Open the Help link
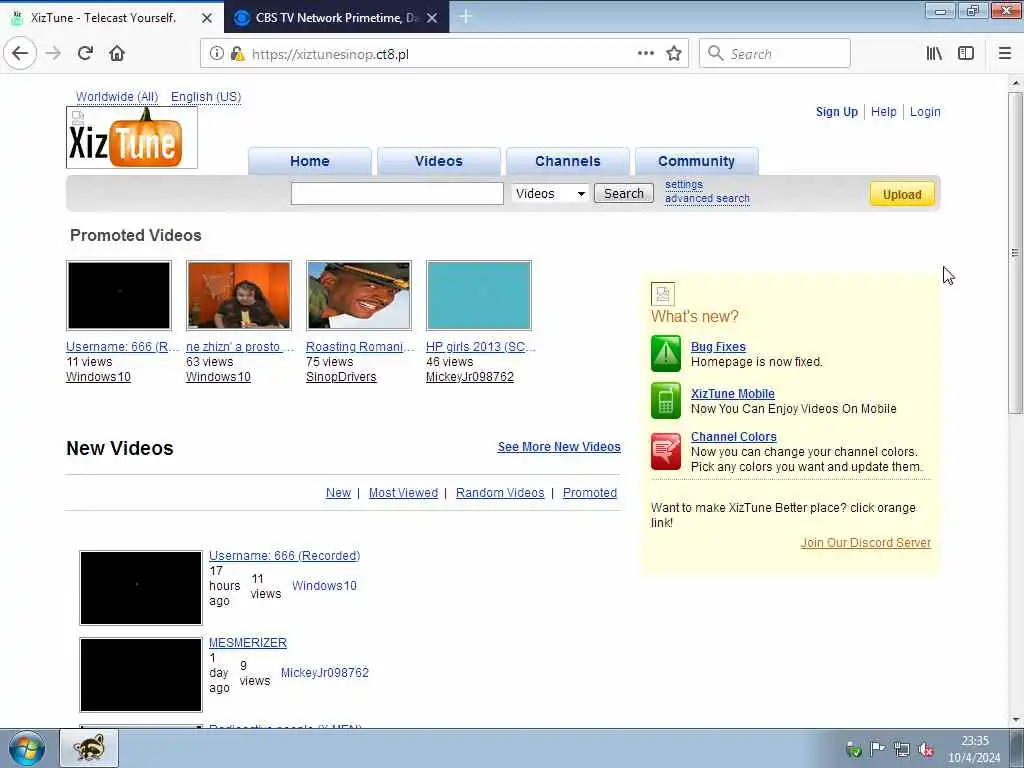The image size is (1024, 768). [884, 112]
